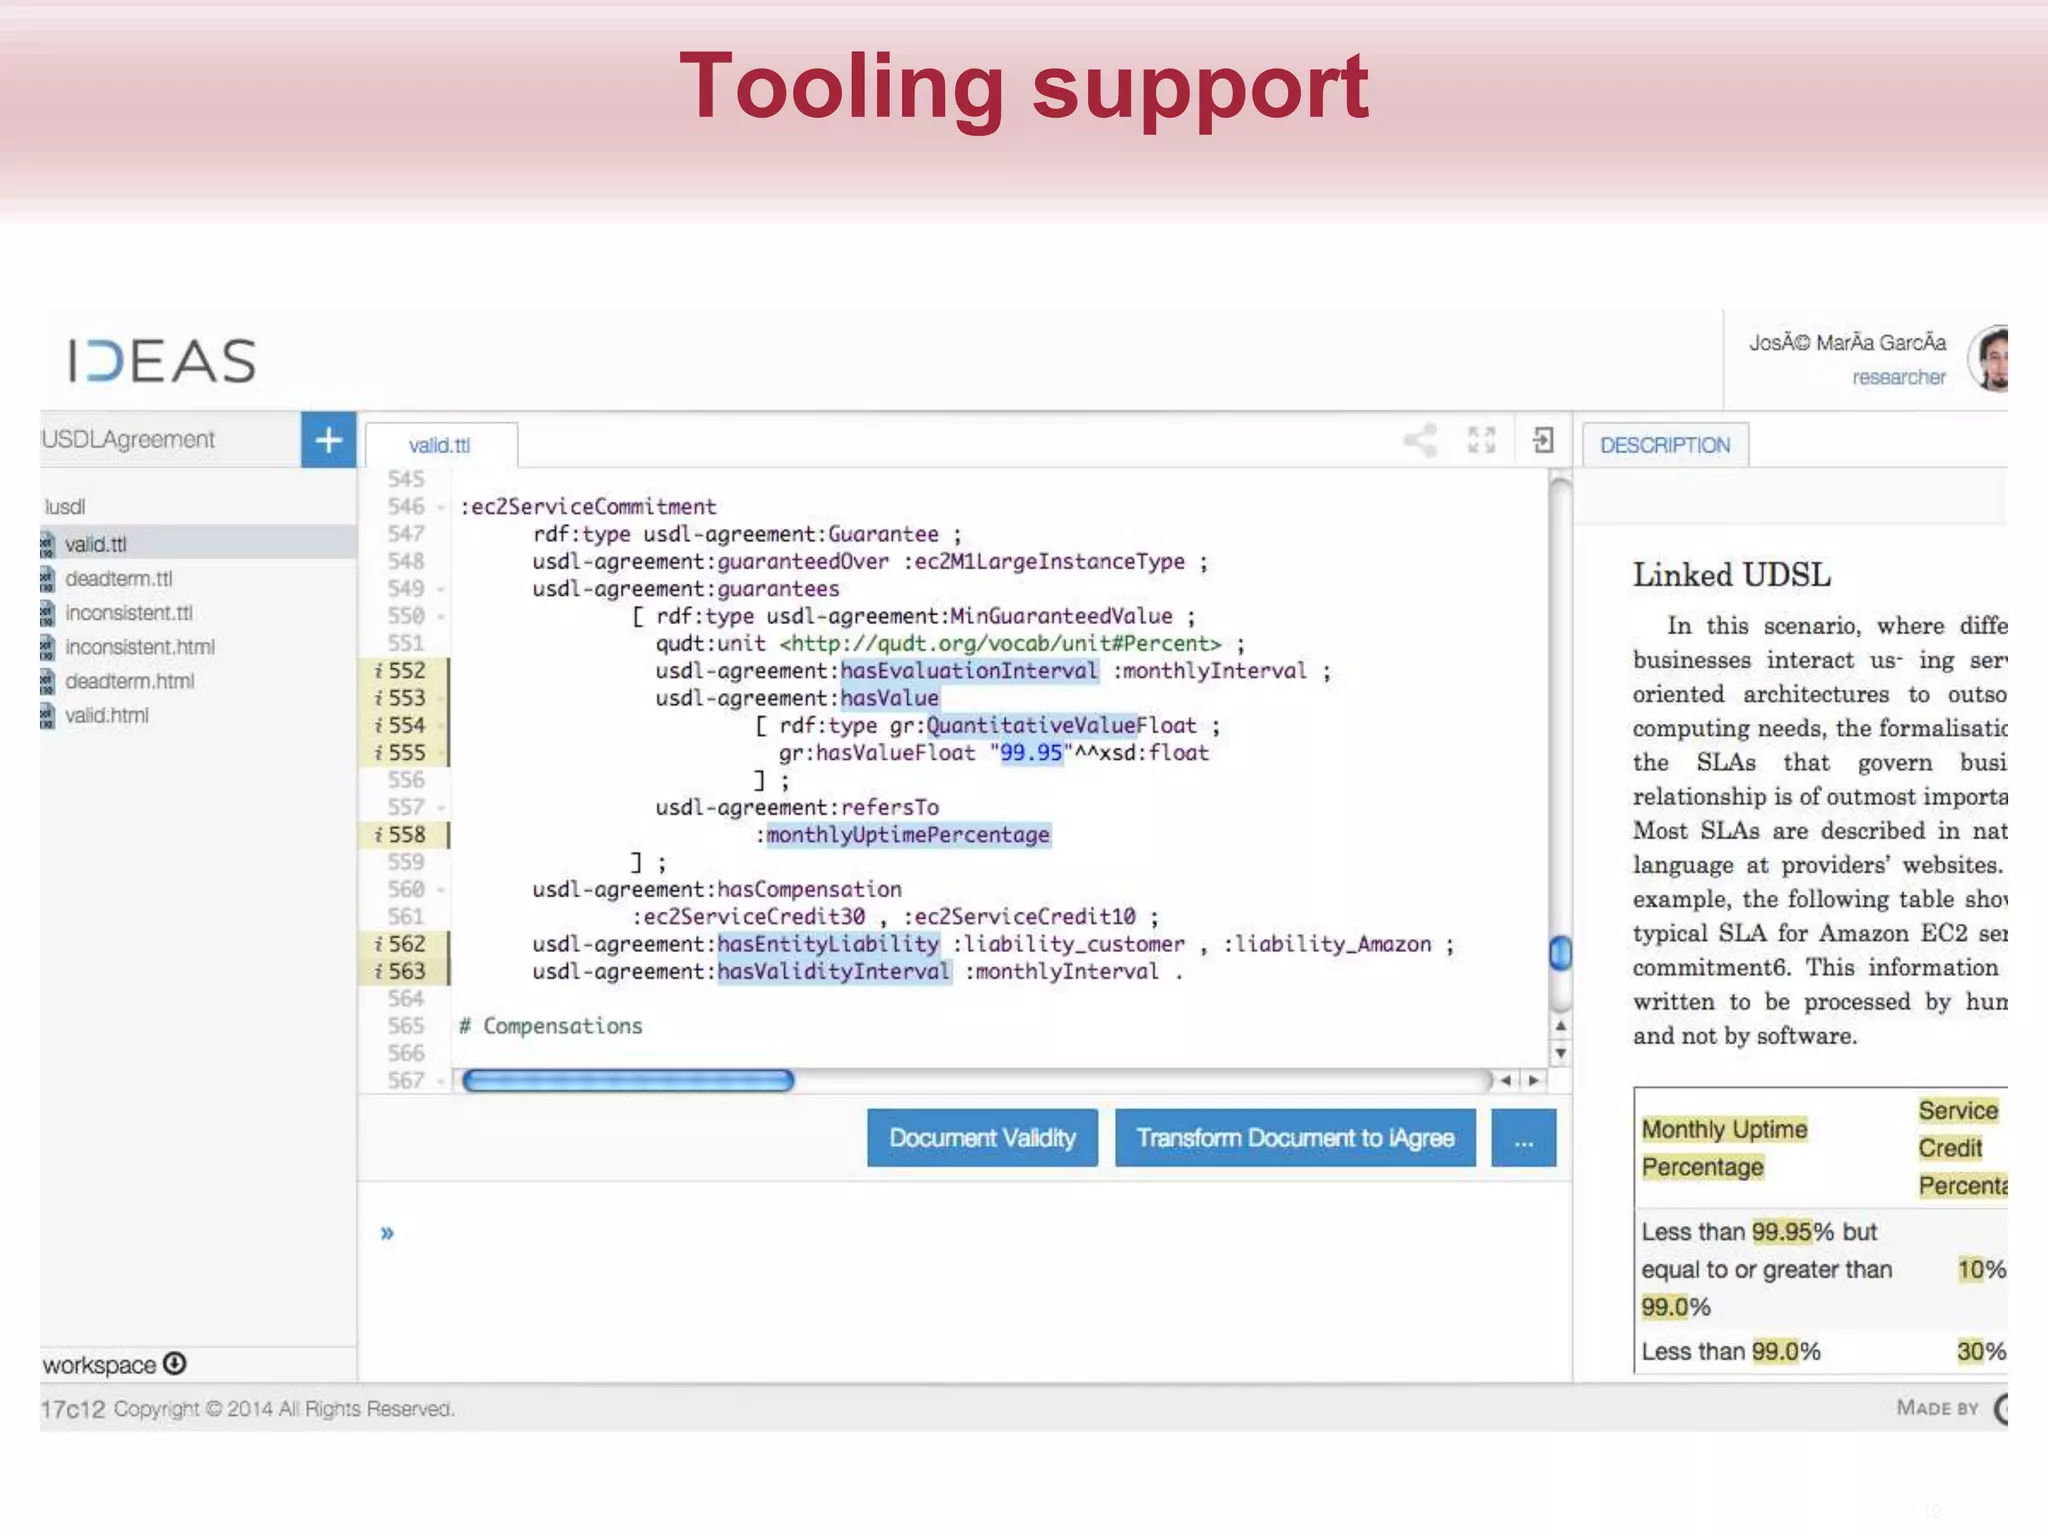
Task: Switch to the valid.ttl editor tab
Action: click(x=440, y=445)
